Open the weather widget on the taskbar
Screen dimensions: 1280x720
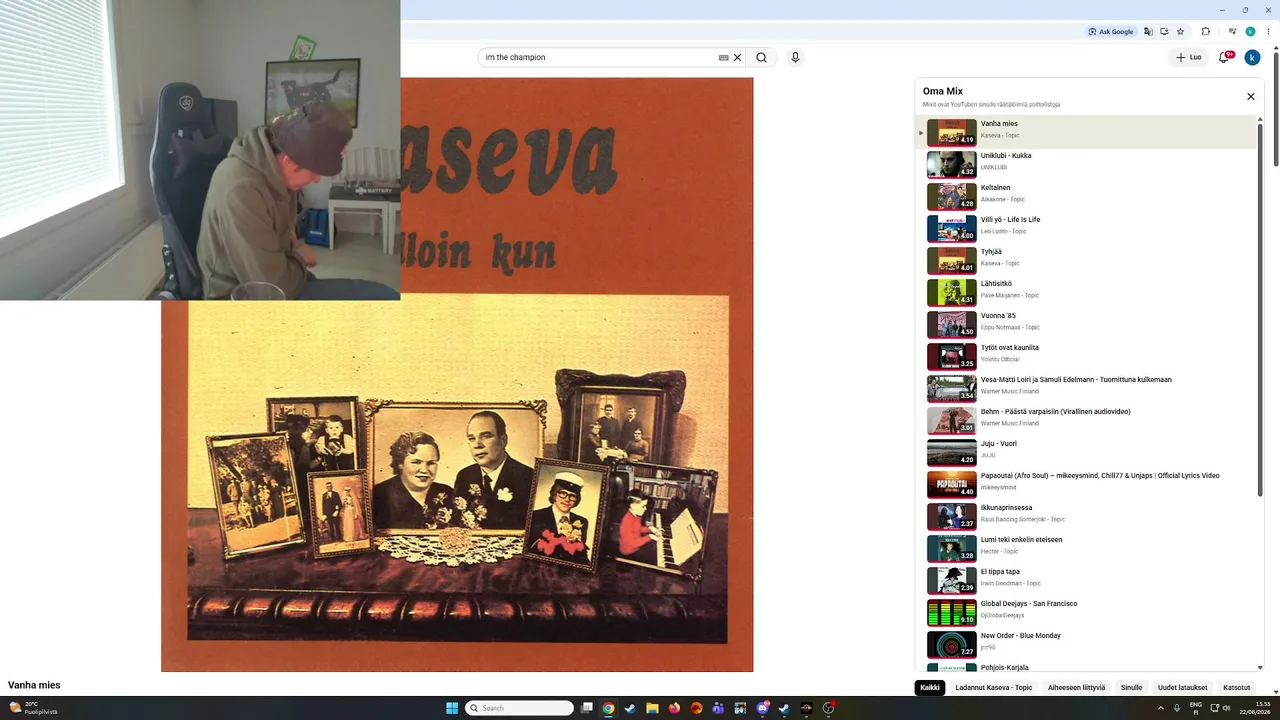pyautogui.click(x=33, y=708)
